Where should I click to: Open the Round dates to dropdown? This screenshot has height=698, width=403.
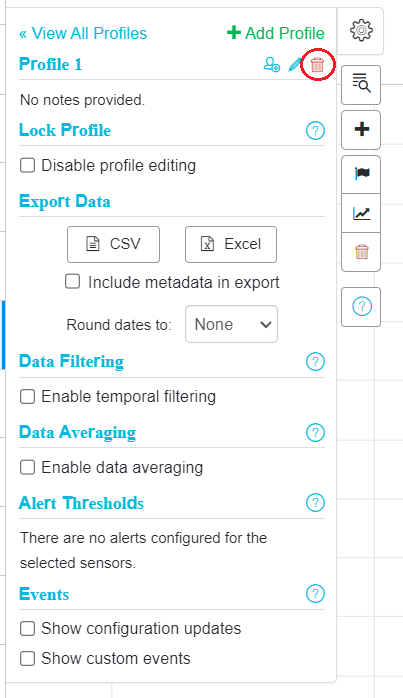click(232, 324)
